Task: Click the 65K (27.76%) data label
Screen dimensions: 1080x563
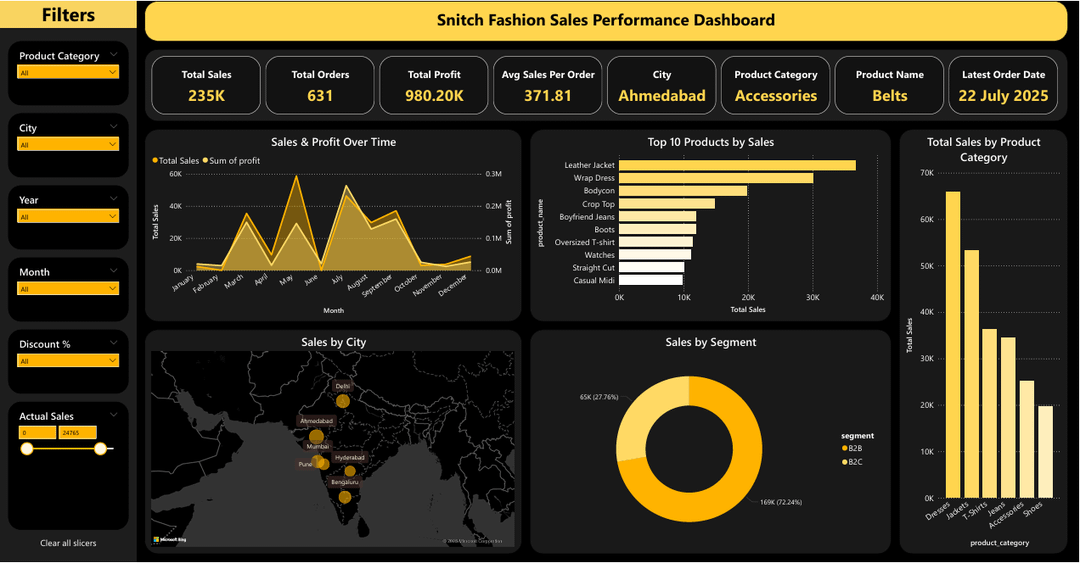Action: [x=599, y=397]
